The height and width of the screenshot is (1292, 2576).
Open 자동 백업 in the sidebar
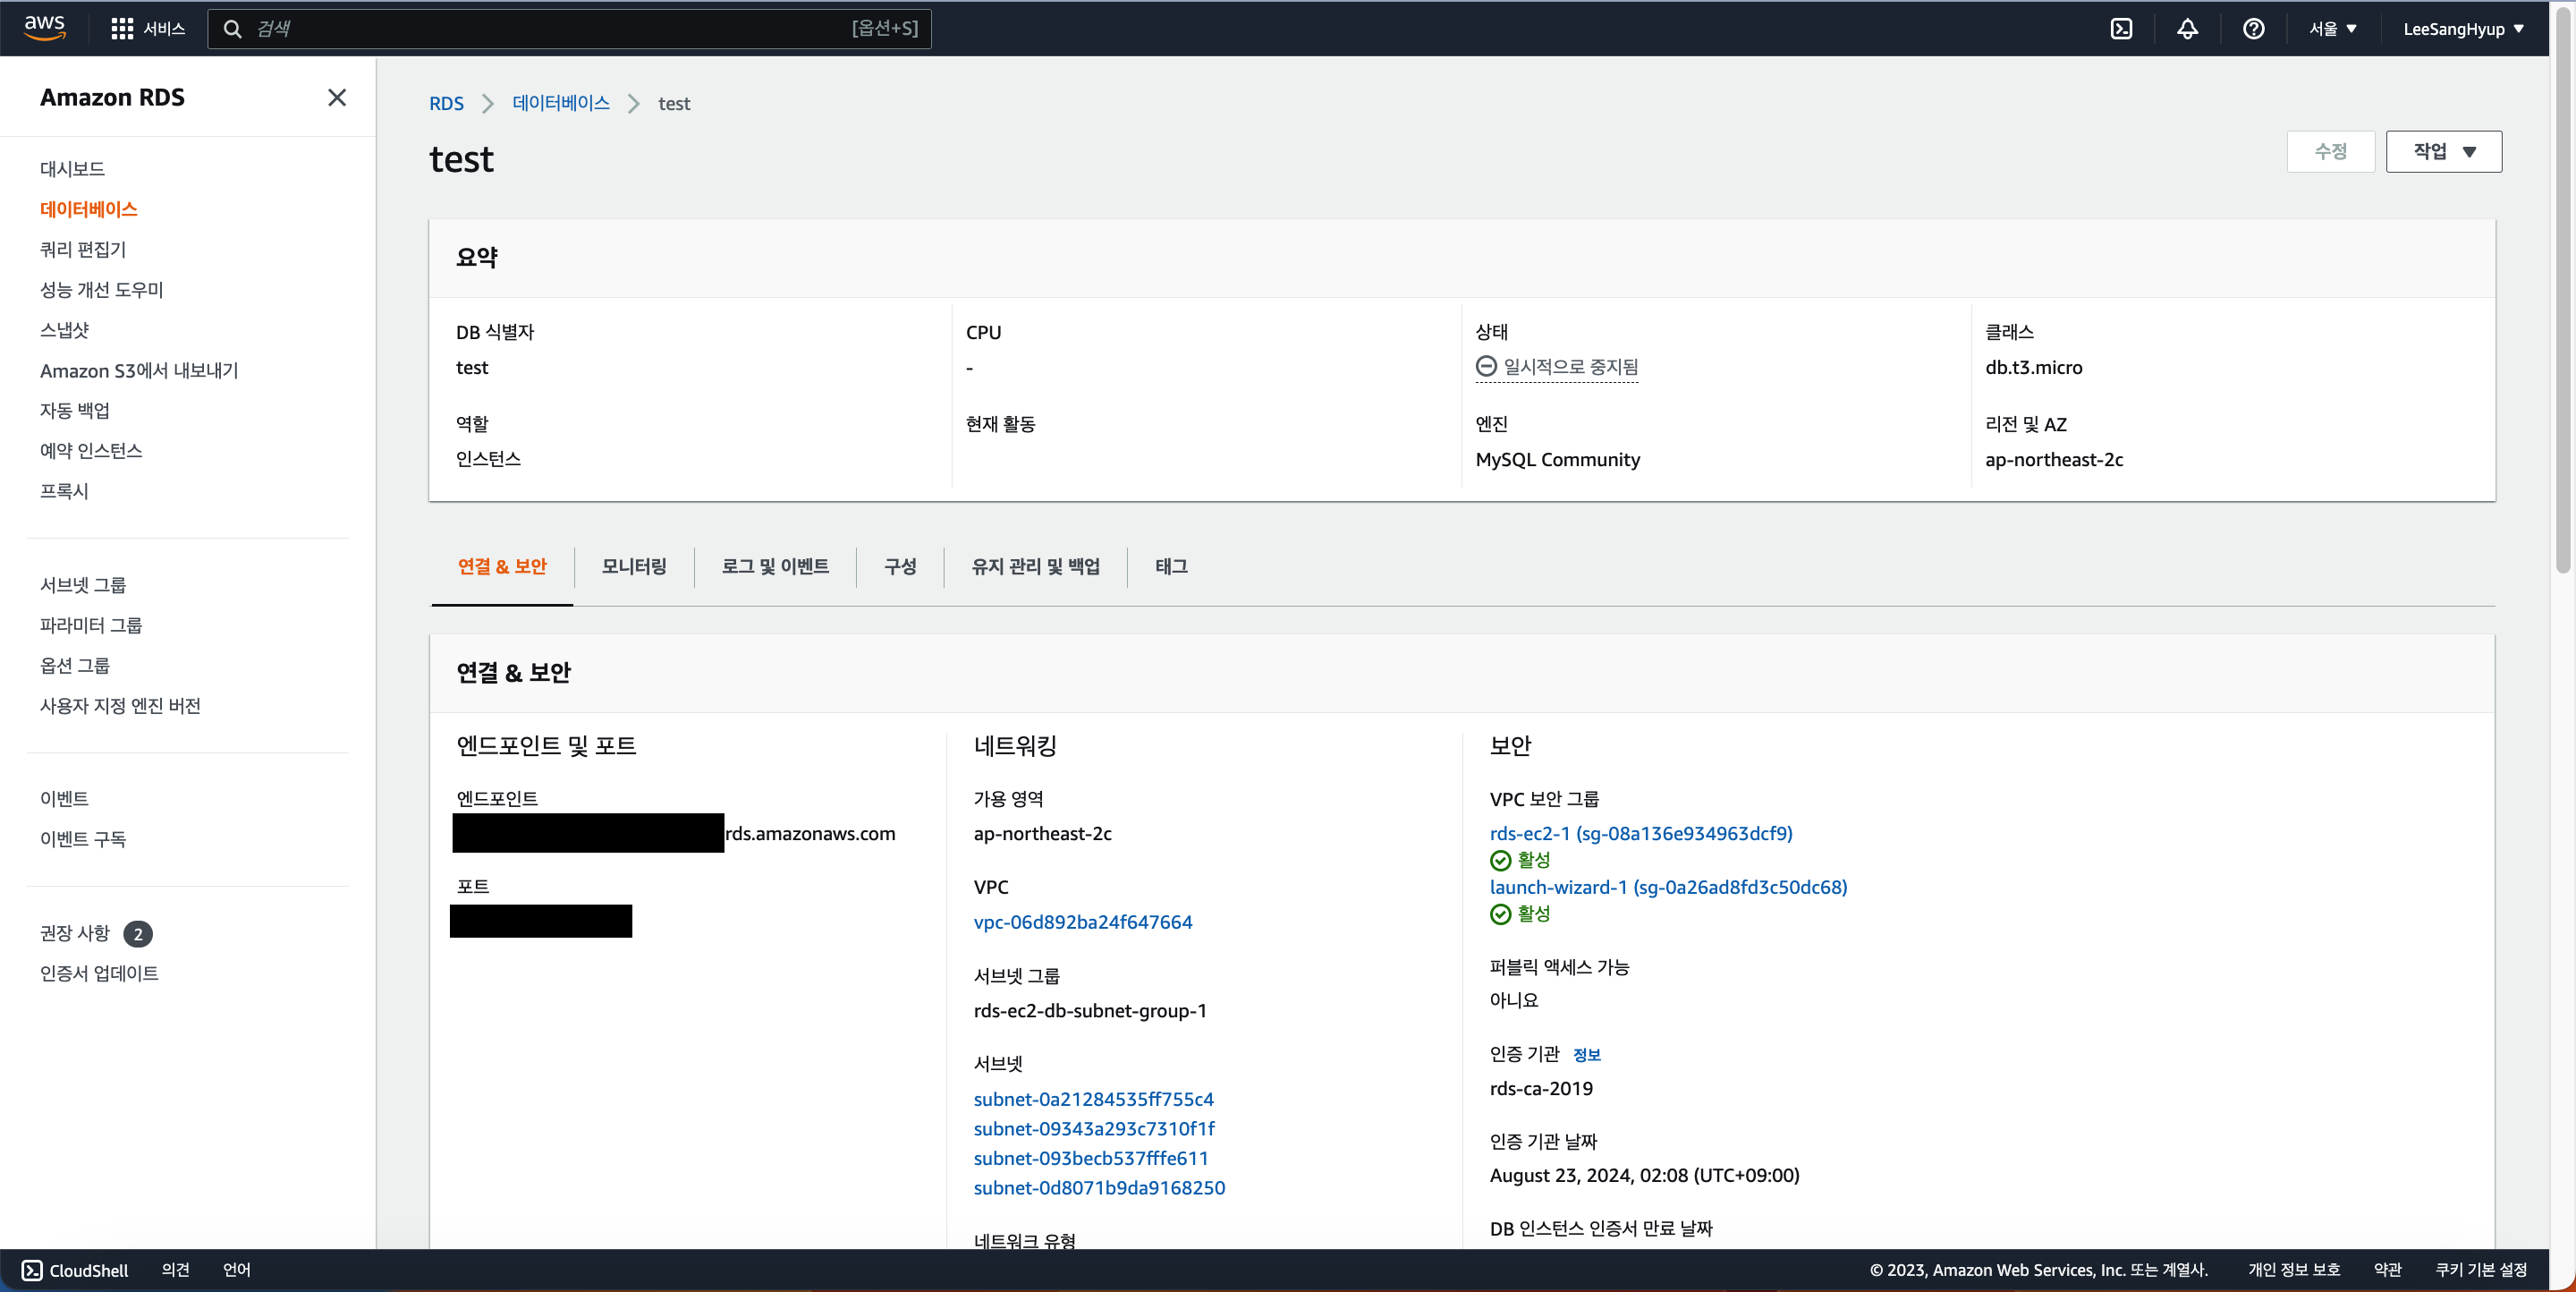[75, 411]
